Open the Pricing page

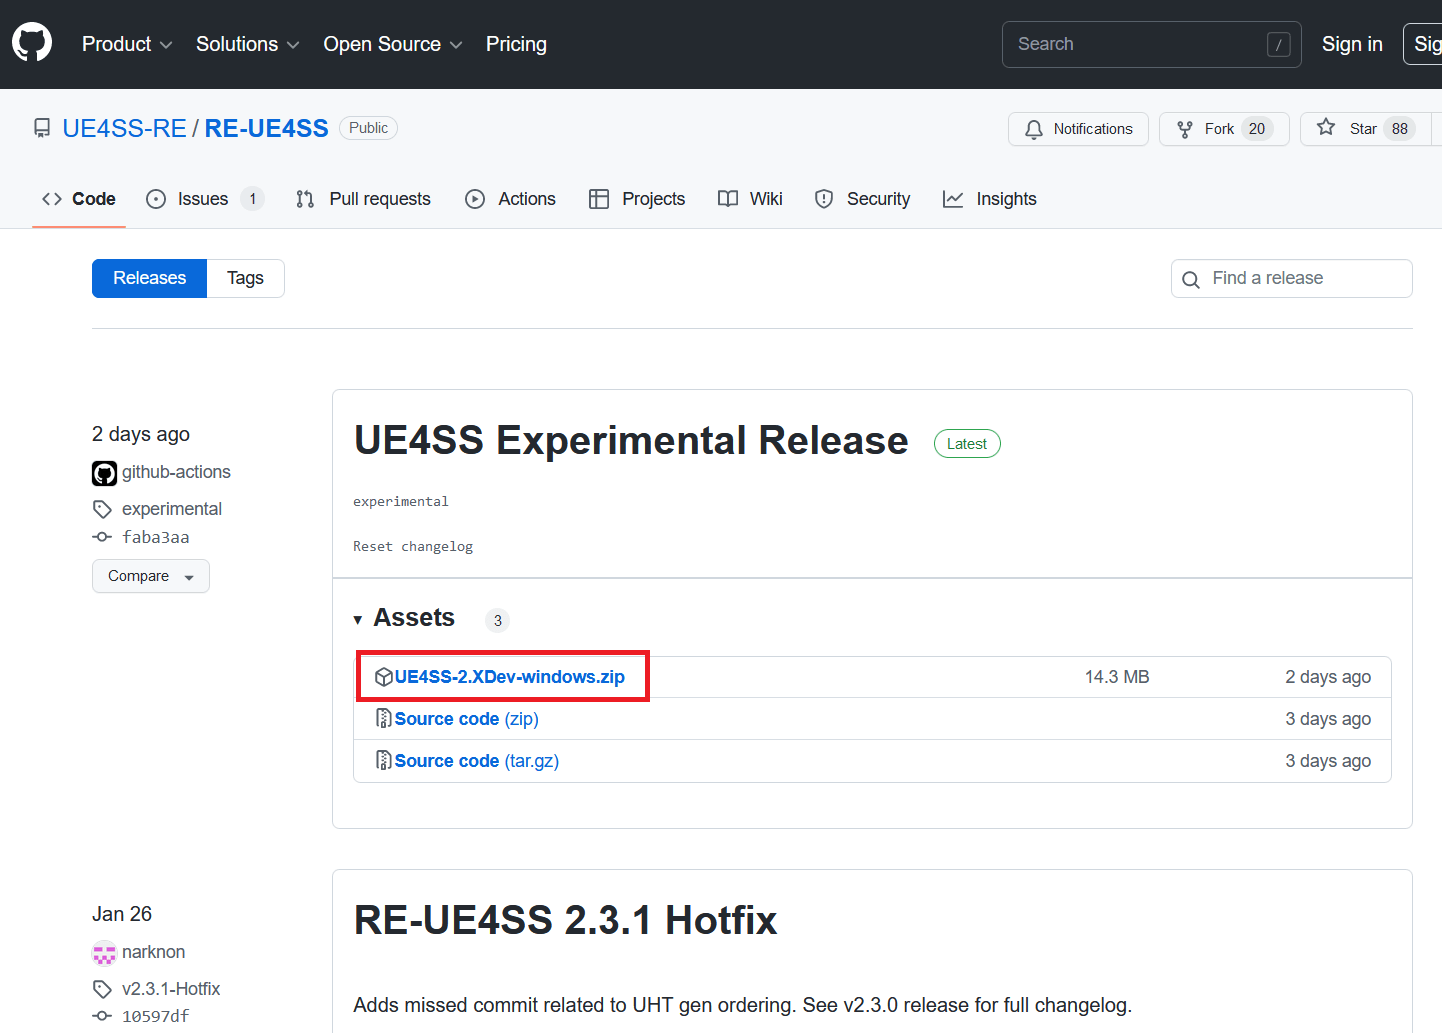516,44
